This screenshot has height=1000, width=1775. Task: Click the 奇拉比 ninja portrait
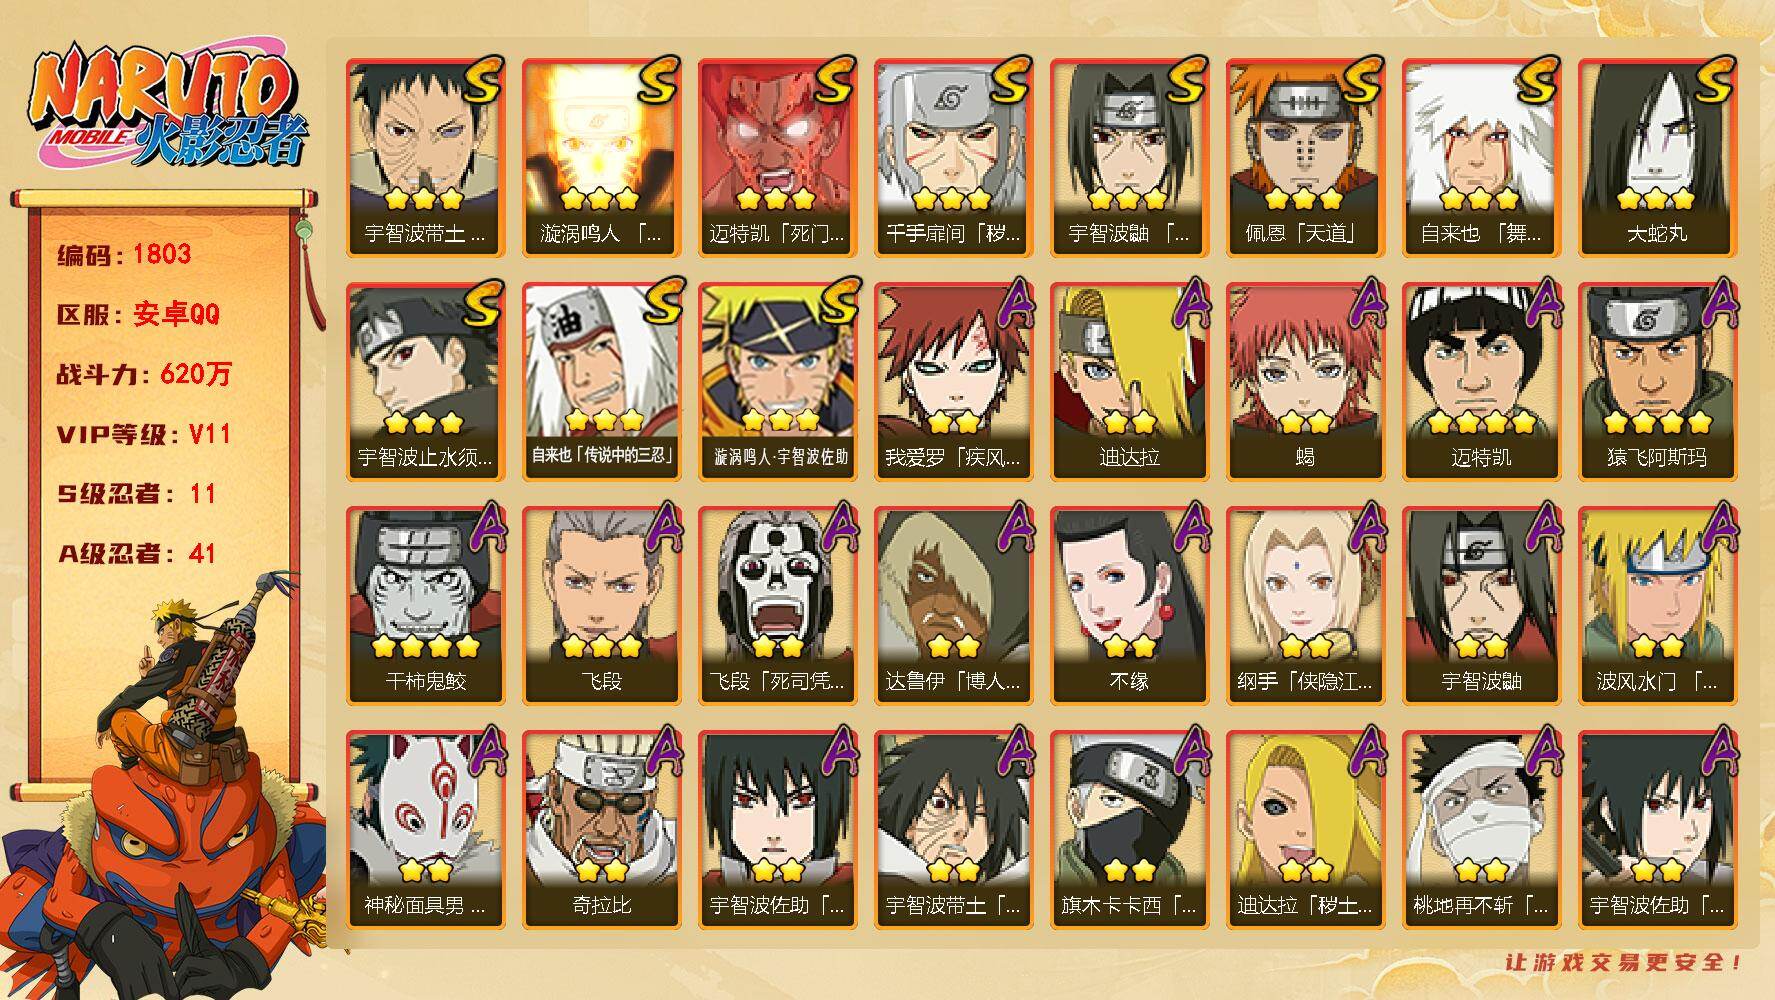[601, 829]
